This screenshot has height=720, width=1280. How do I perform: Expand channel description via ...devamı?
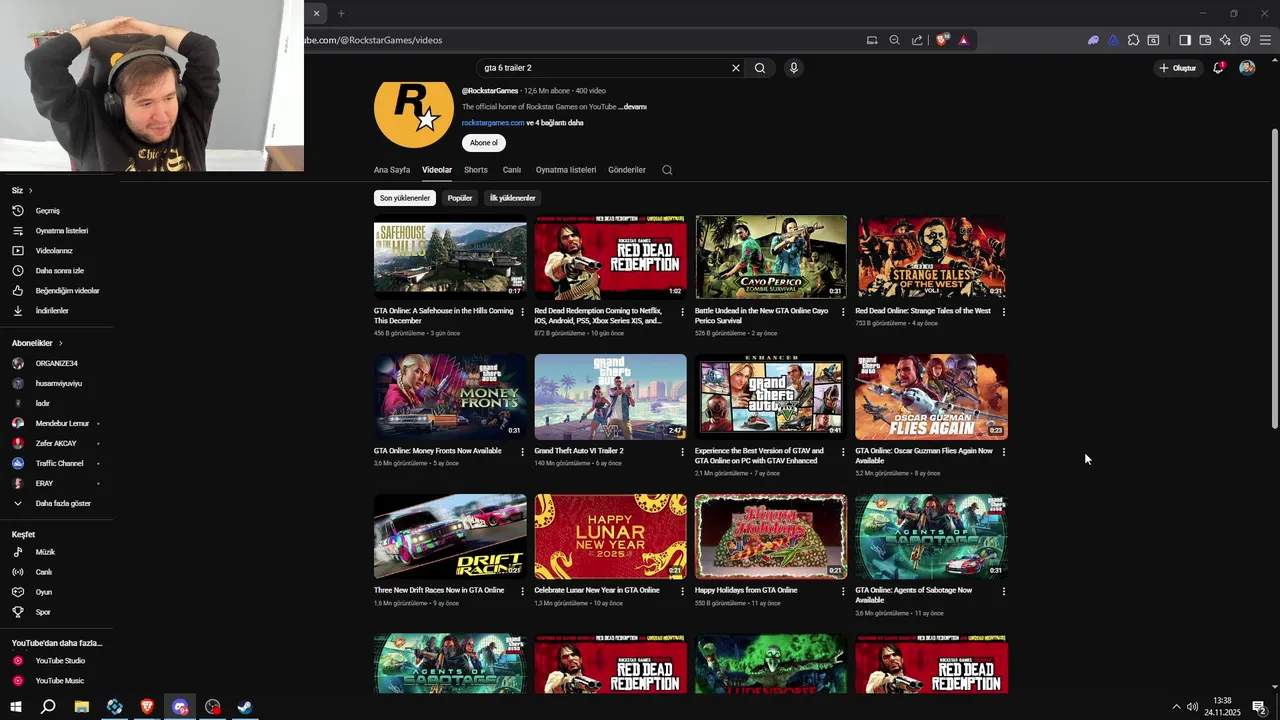click(x=633, y=107)
